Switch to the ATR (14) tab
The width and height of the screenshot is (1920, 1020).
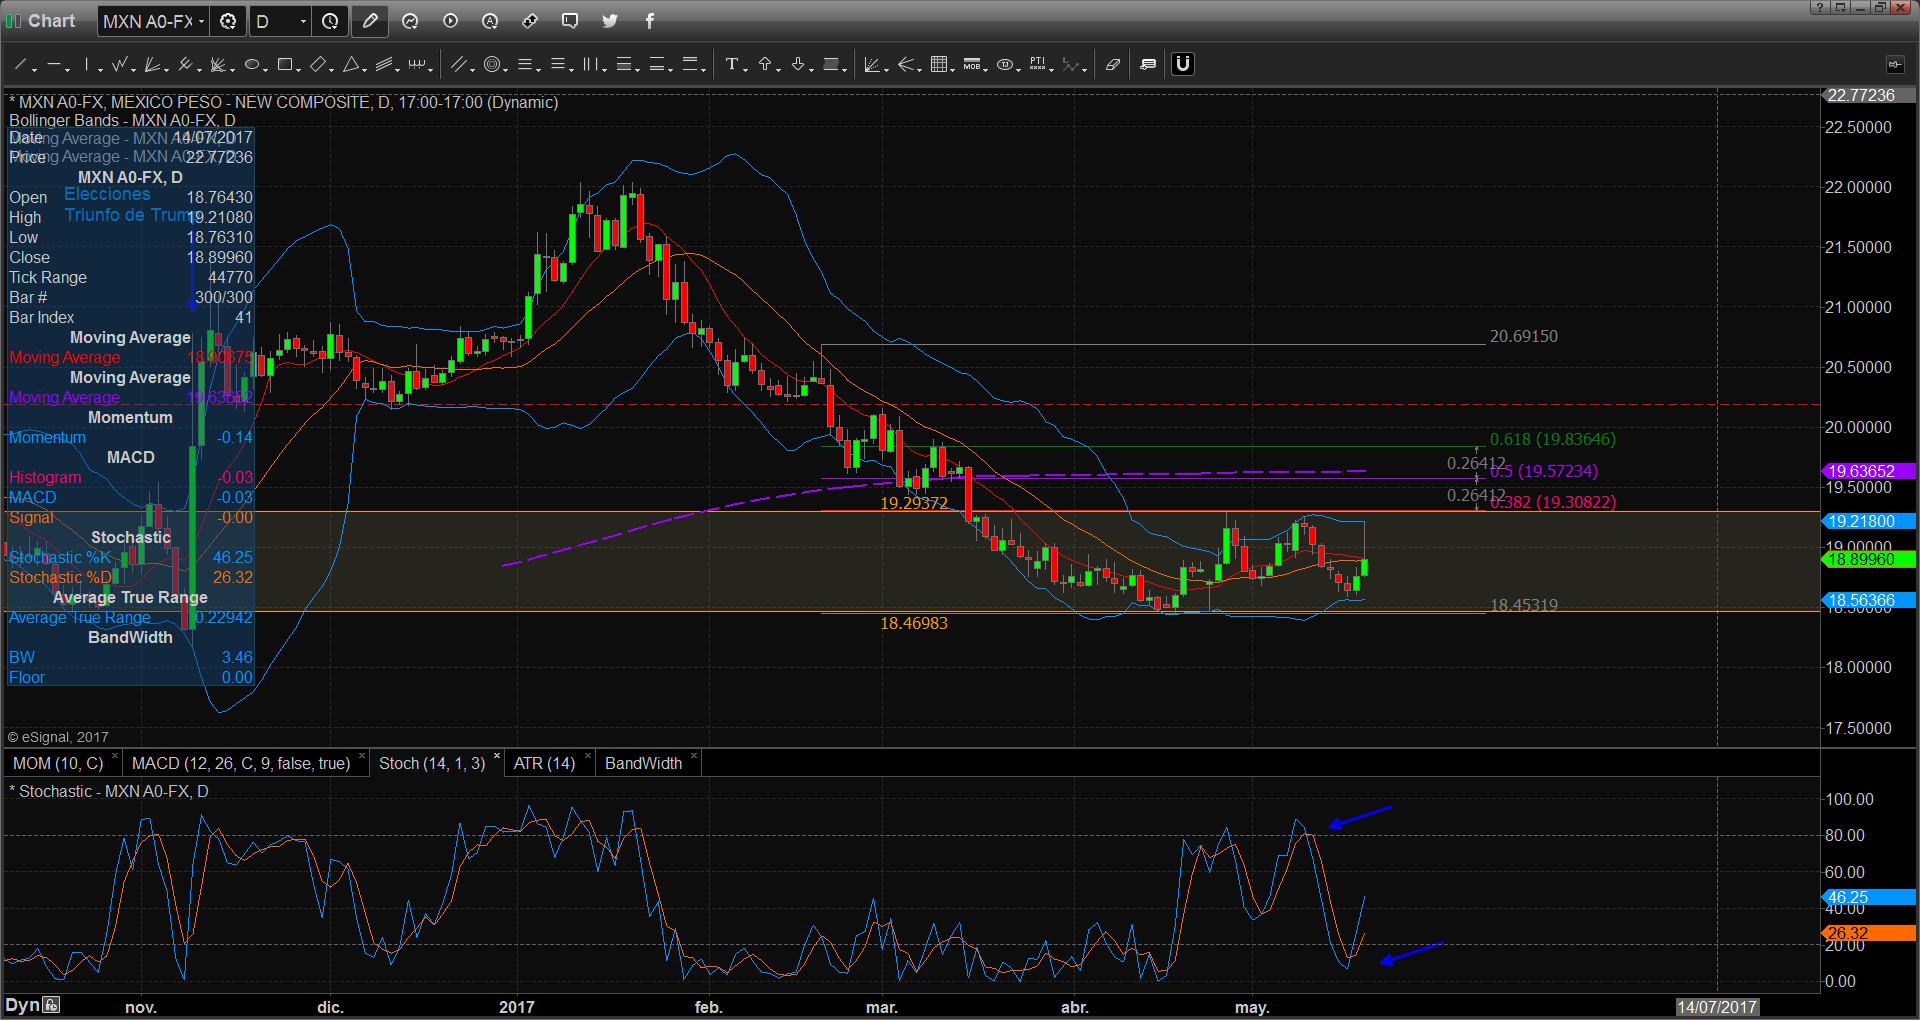coord(545,763)
